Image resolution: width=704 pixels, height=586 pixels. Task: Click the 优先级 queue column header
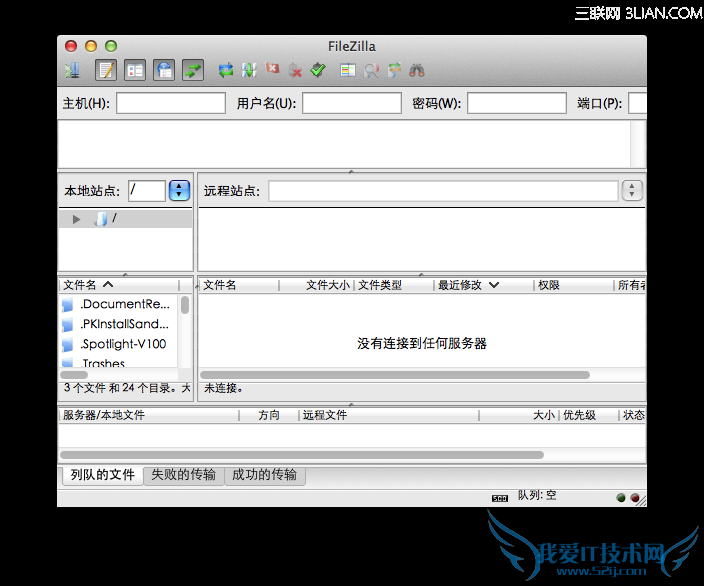(x=588, y=415)
